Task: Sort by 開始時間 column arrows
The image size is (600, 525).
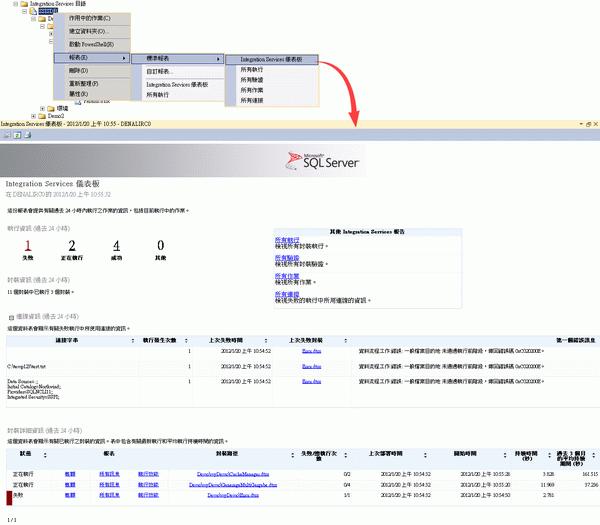Action: click(505, 455)
